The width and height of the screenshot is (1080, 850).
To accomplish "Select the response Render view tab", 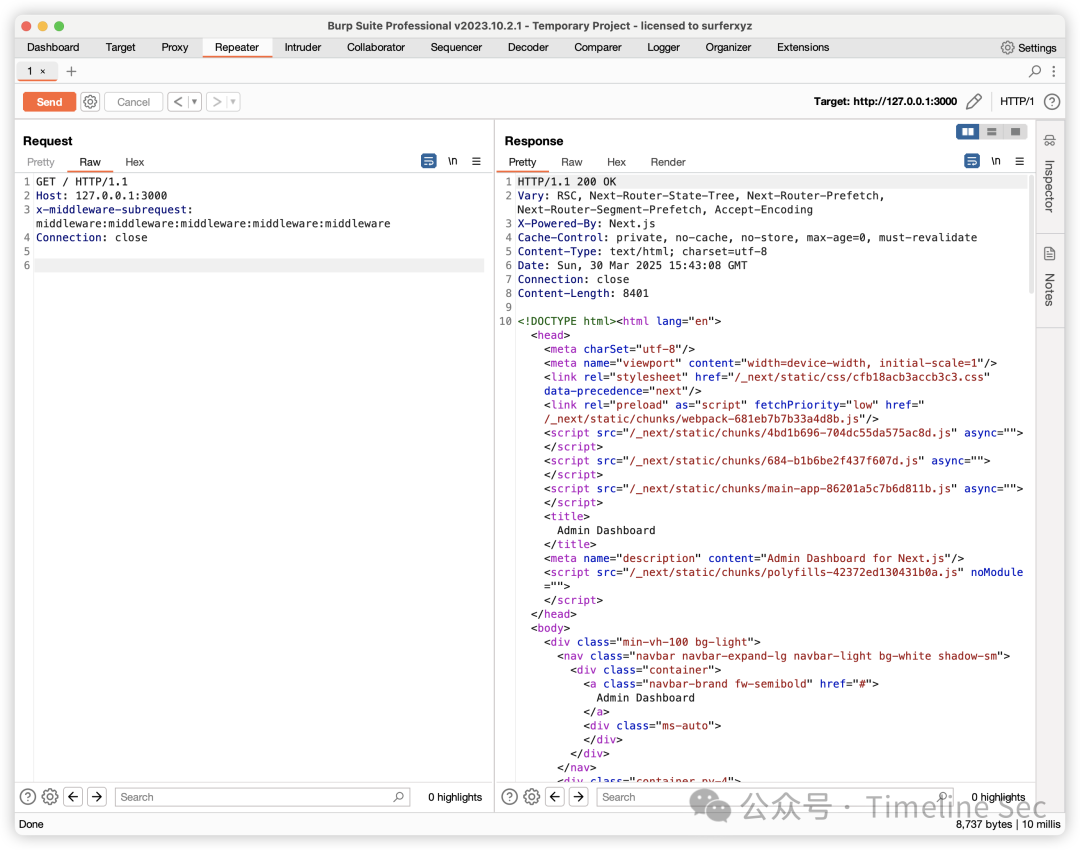I will [x=667, y=162].
